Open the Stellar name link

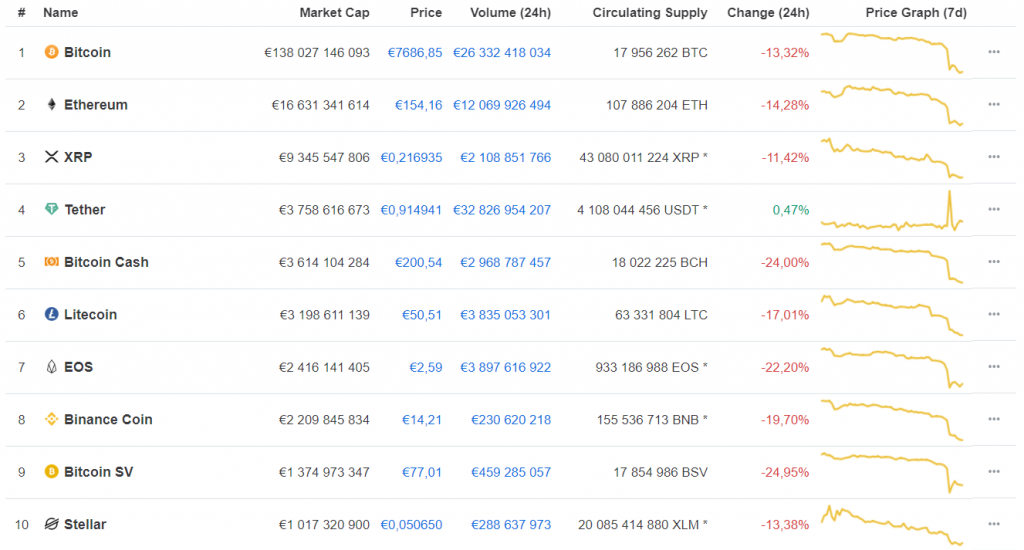click(85, 524)
